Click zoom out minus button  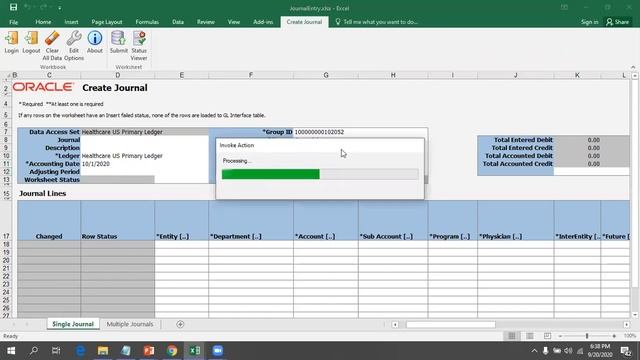click(x=560, y=336)
